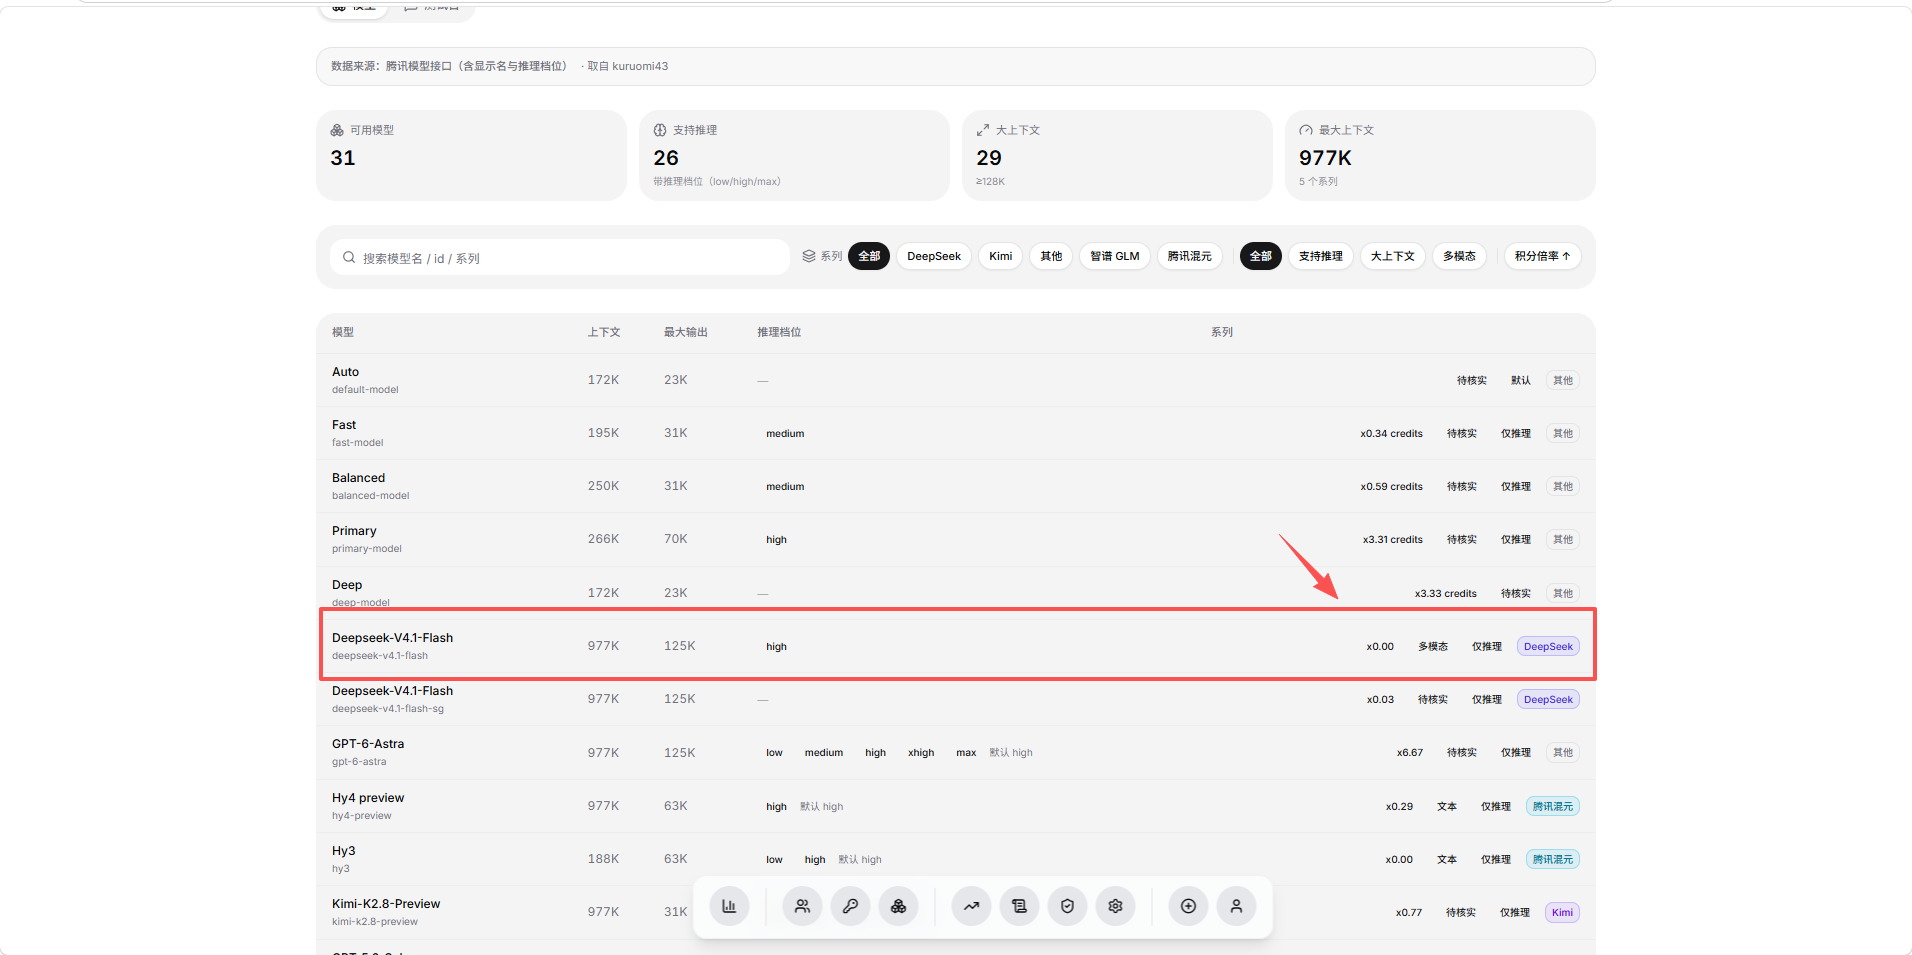Filter series by 智谱 GLM chip
This screenshot has width=1912, height=955.
click(1115, 256)
